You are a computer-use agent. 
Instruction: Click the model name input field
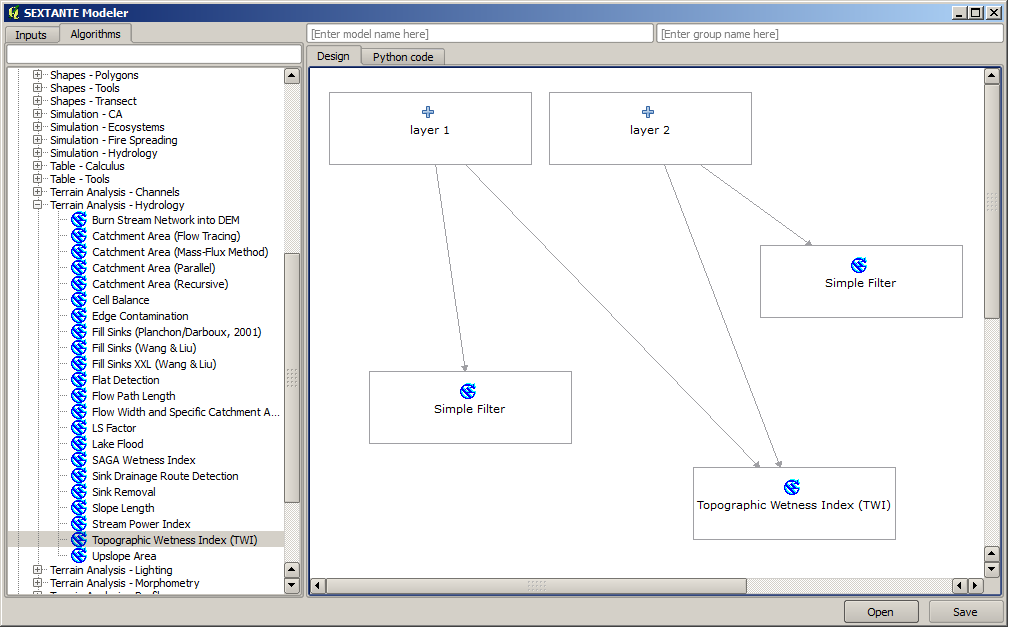[480, 34]
